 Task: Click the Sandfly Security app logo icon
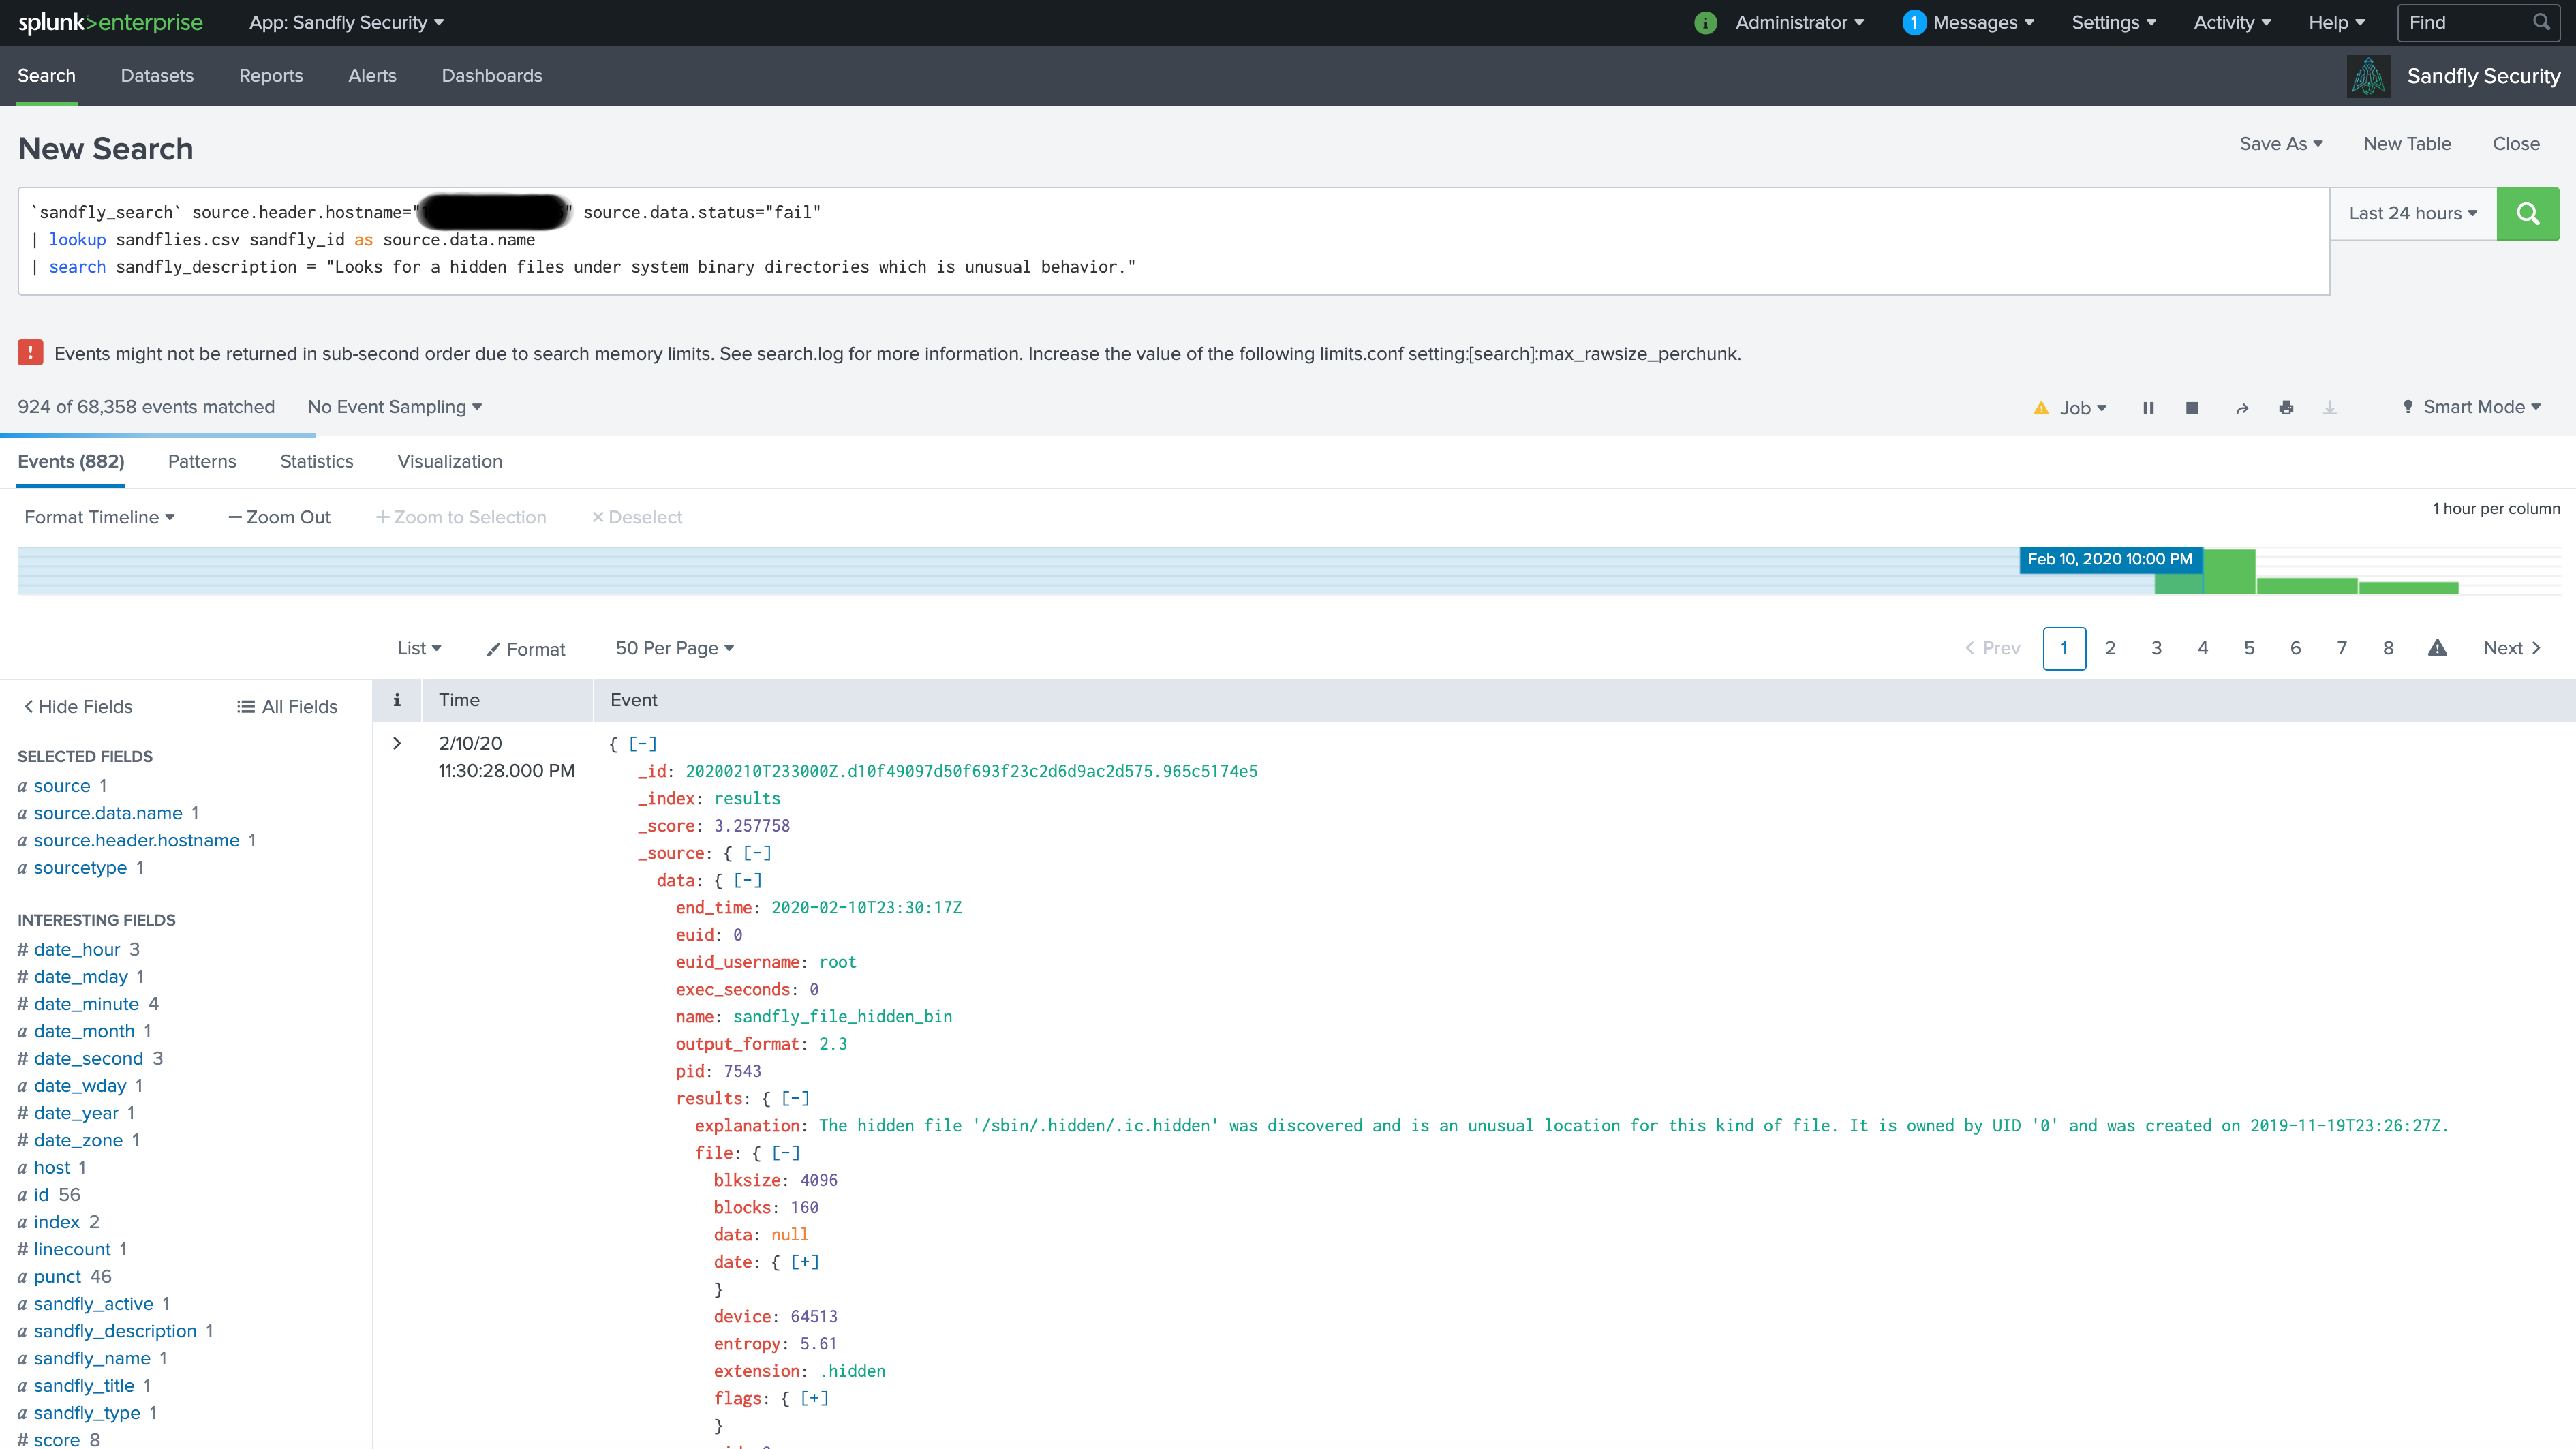2368,76
